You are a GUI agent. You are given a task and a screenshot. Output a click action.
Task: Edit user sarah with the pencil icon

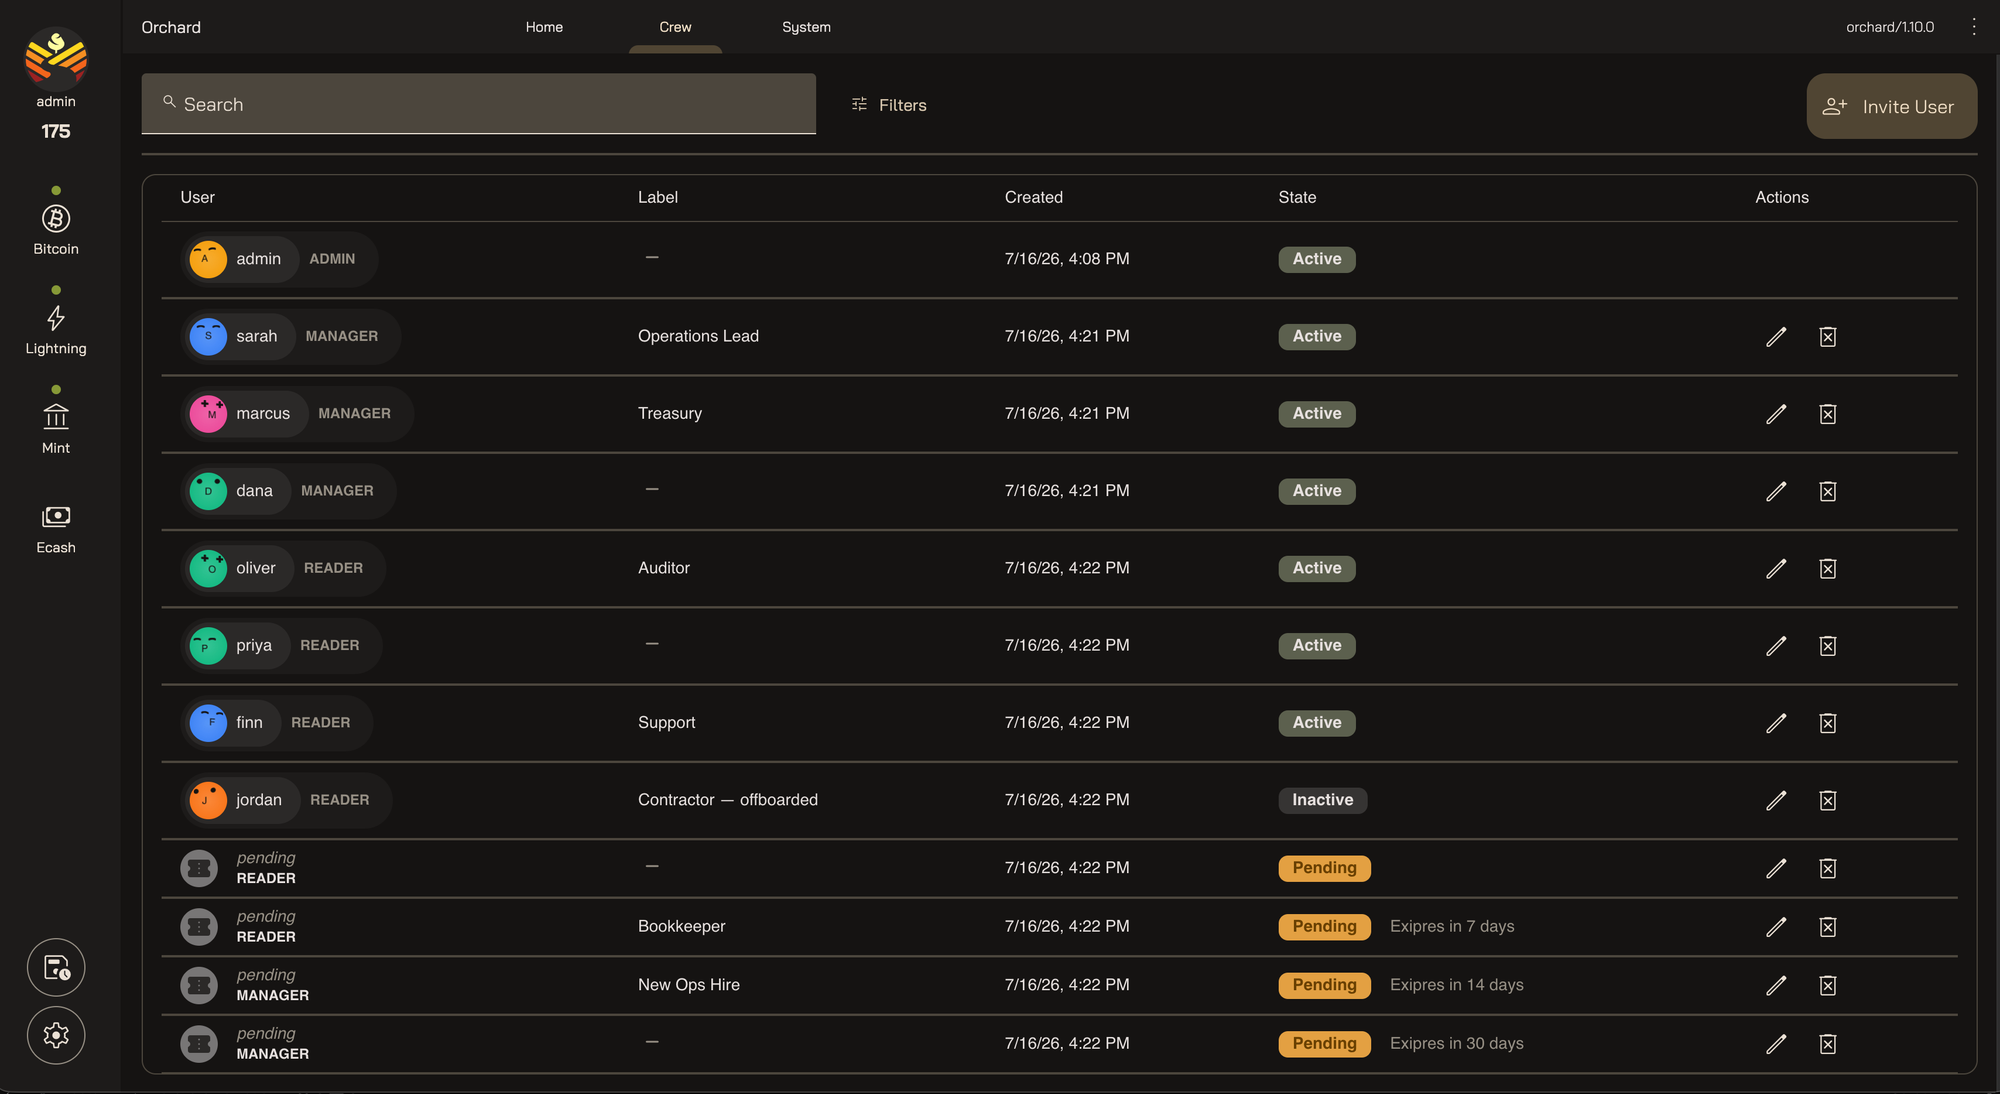[1776, 337]
